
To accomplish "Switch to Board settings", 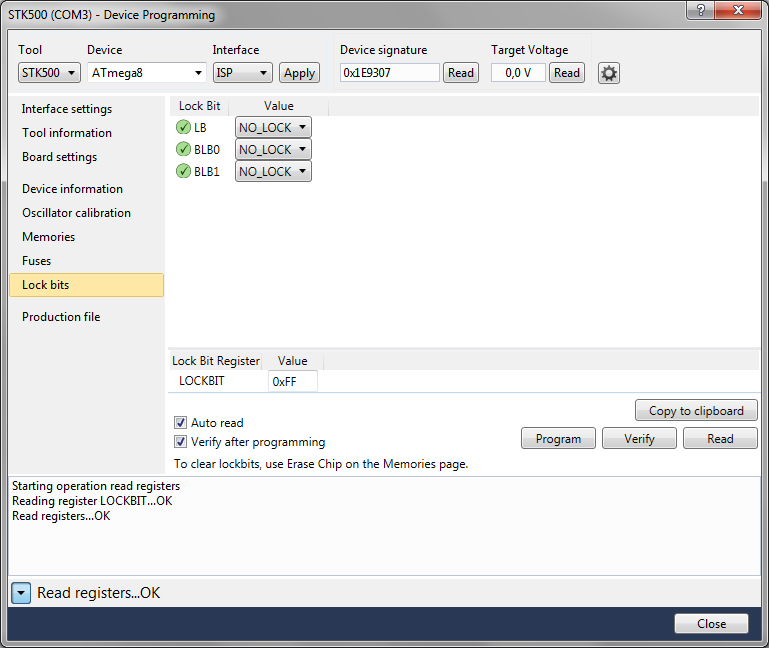I will pos(59,157).
